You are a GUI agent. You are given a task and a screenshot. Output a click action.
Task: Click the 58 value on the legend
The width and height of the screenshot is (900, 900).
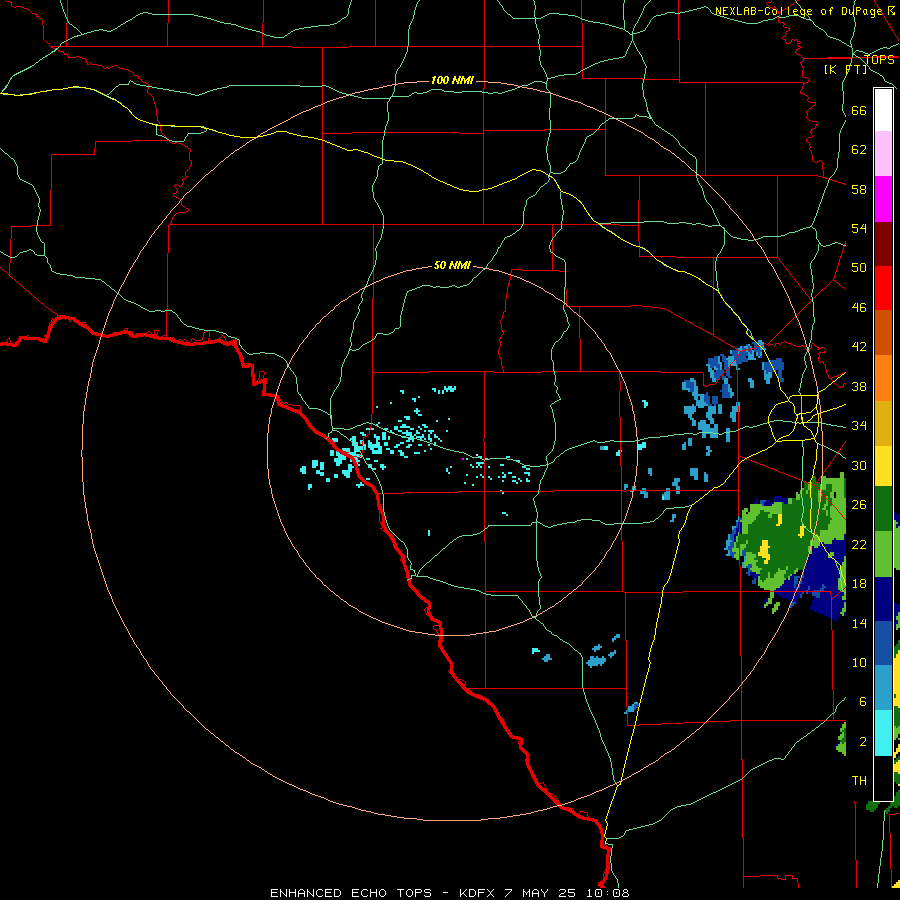click(x=859, y=189)
